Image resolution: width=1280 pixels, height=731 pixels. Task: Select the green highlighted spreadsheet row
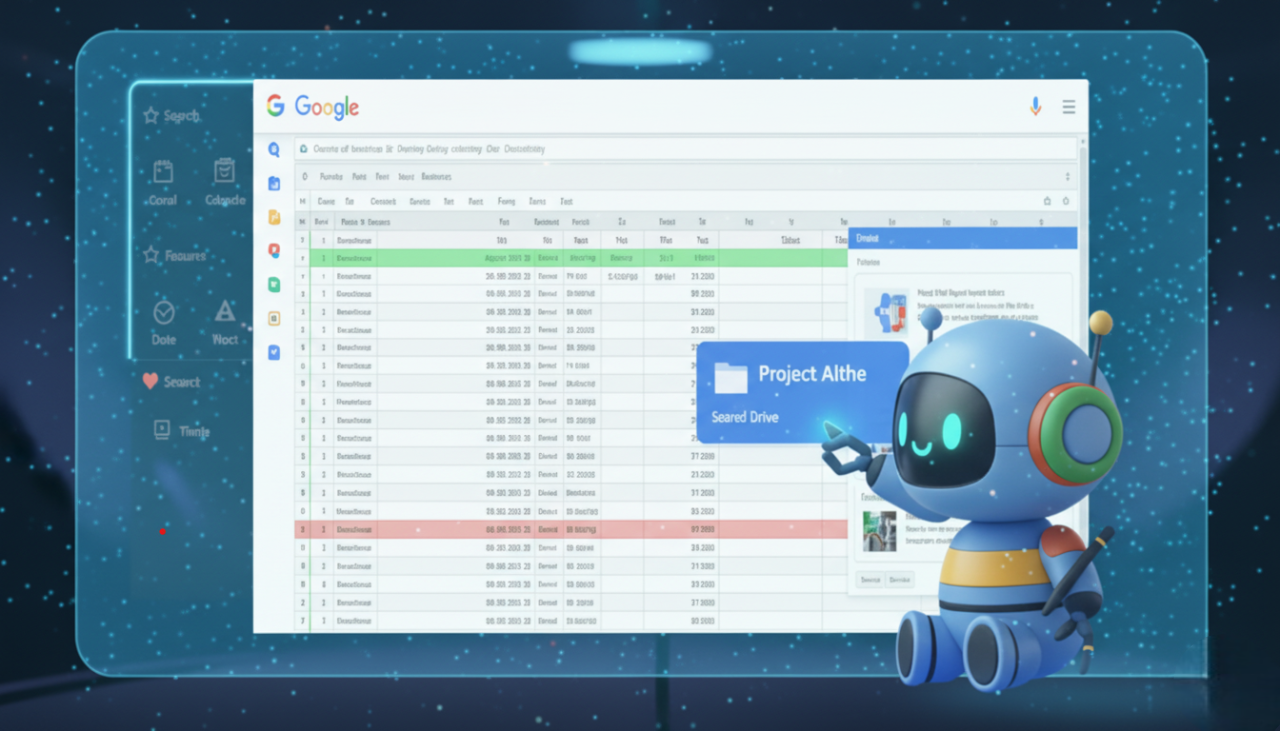point(570,258)
